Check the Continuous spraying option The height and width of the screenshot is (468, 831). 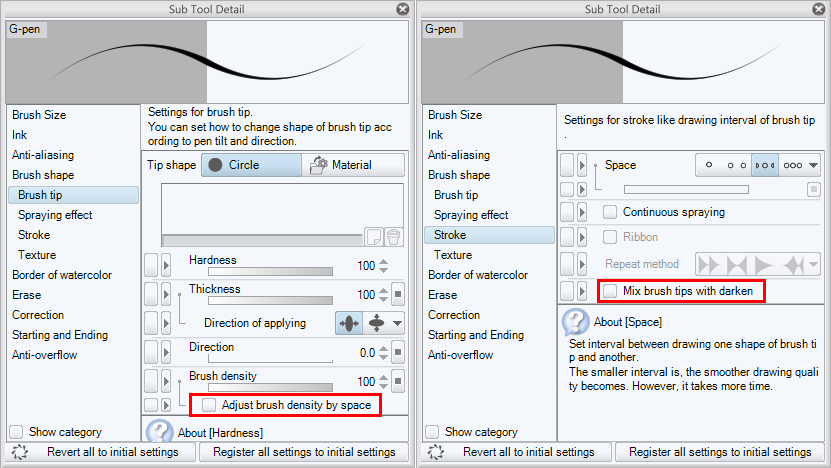point(609,212)
